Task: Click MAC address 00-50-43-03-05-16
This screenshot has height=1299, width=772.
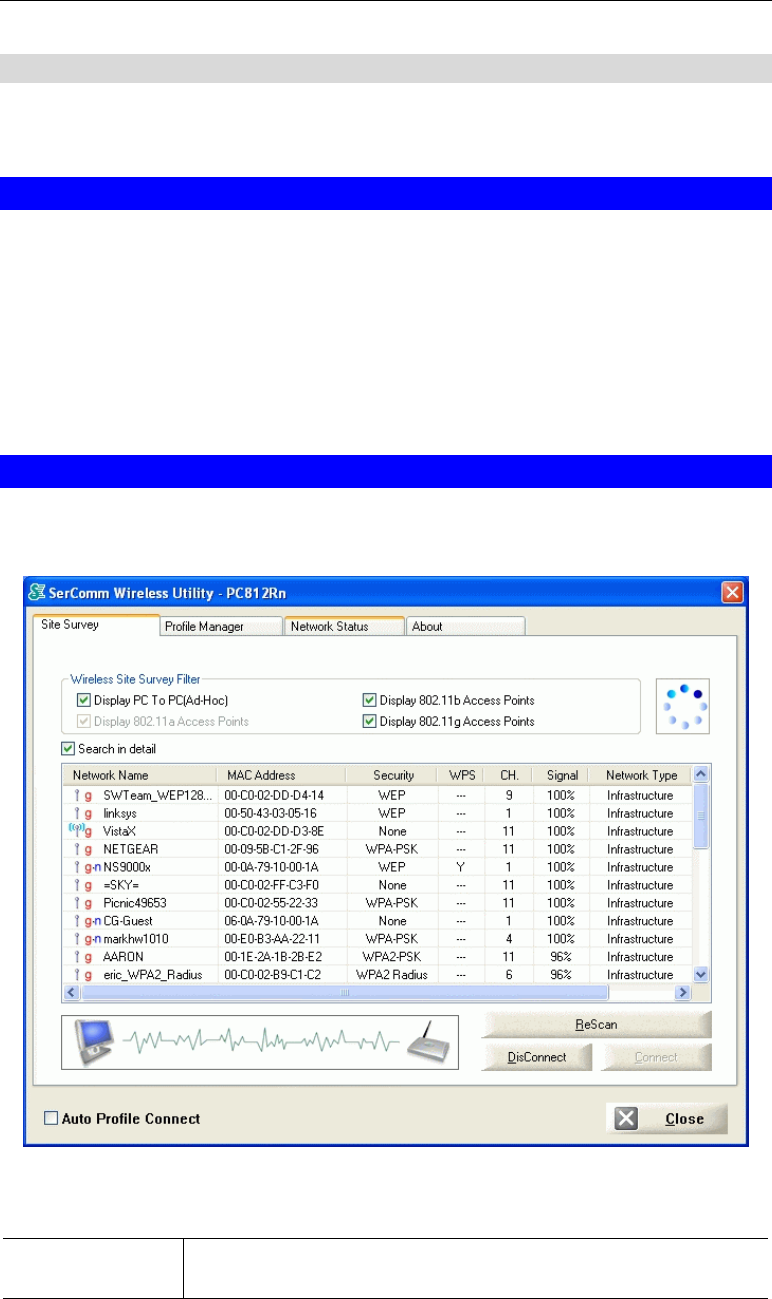Action: (x=271, y=813)
